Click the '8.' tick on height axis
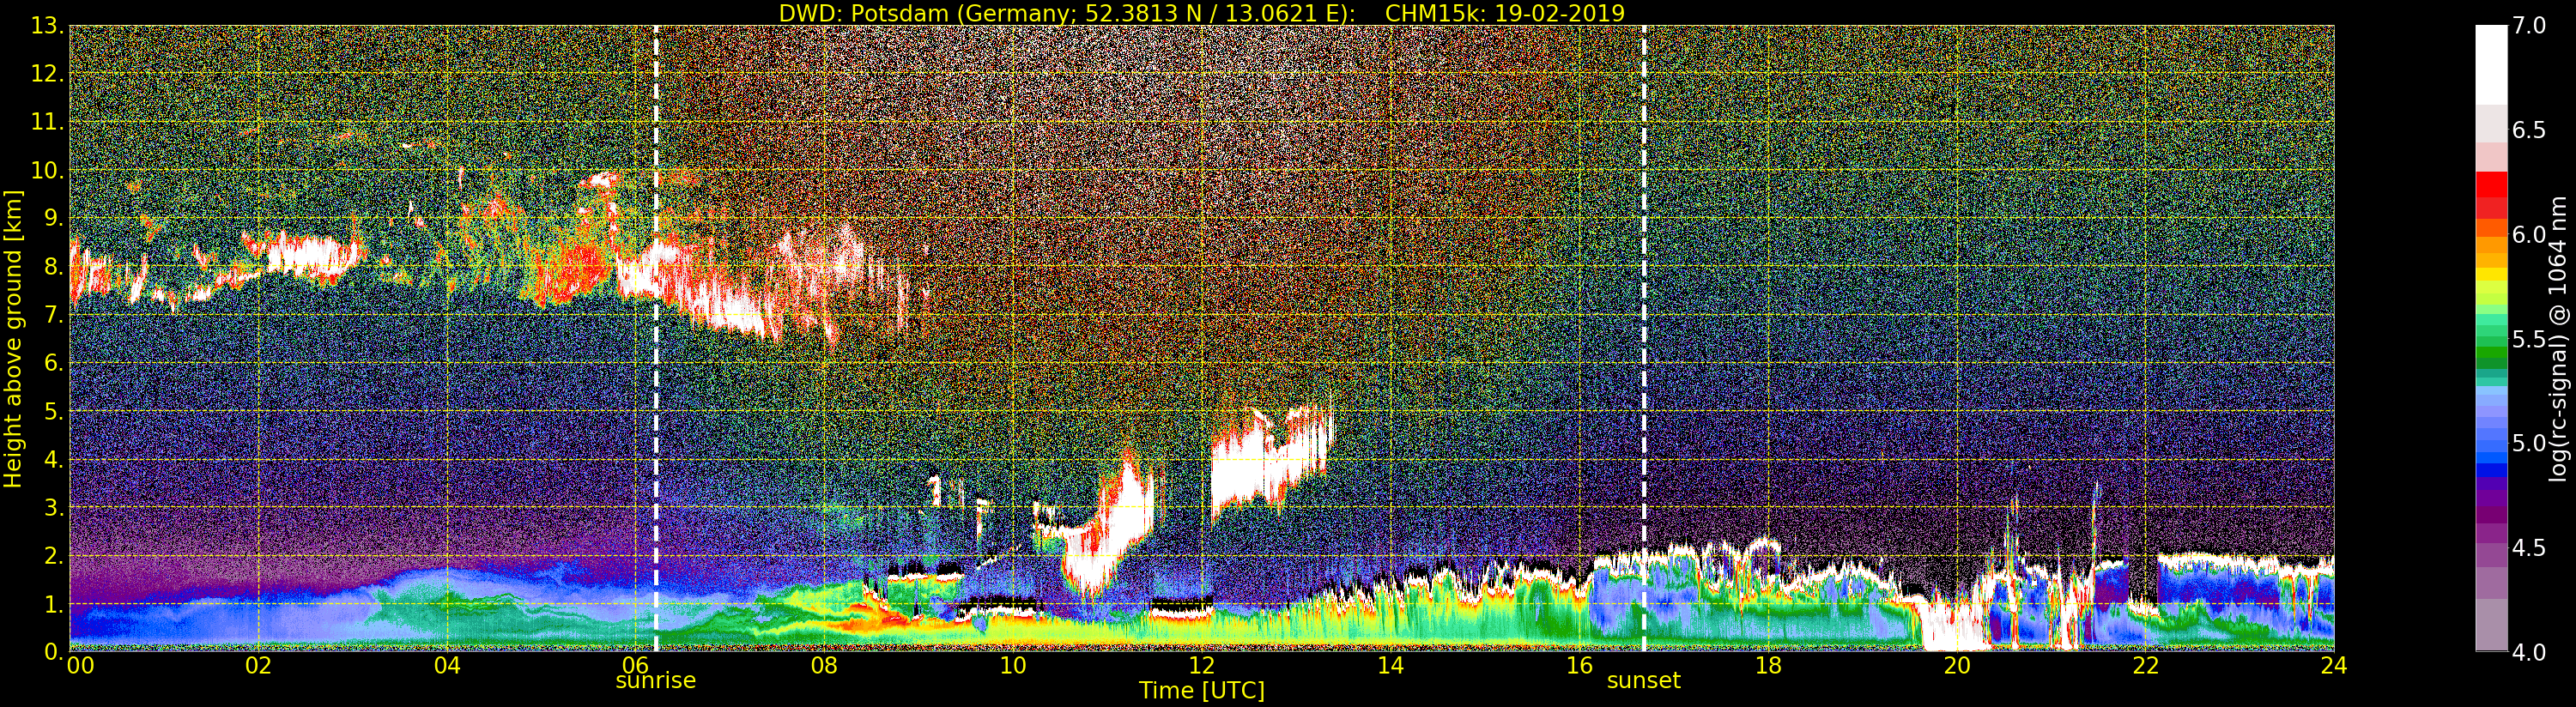The height and width of the screenshot is (707, 2576). point(53,267)
